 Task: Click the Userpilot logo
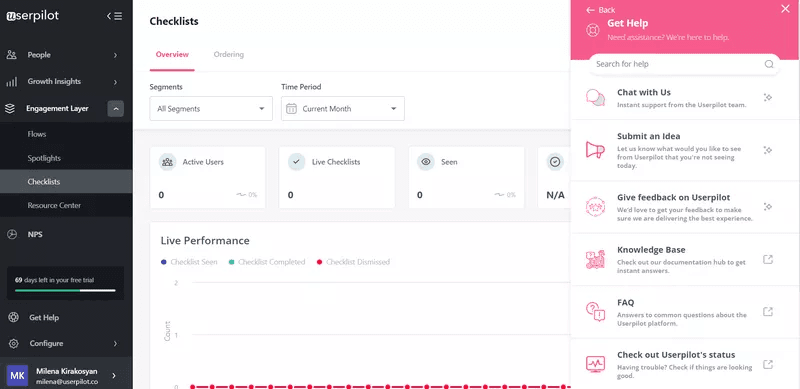click(x=33, y=16)
